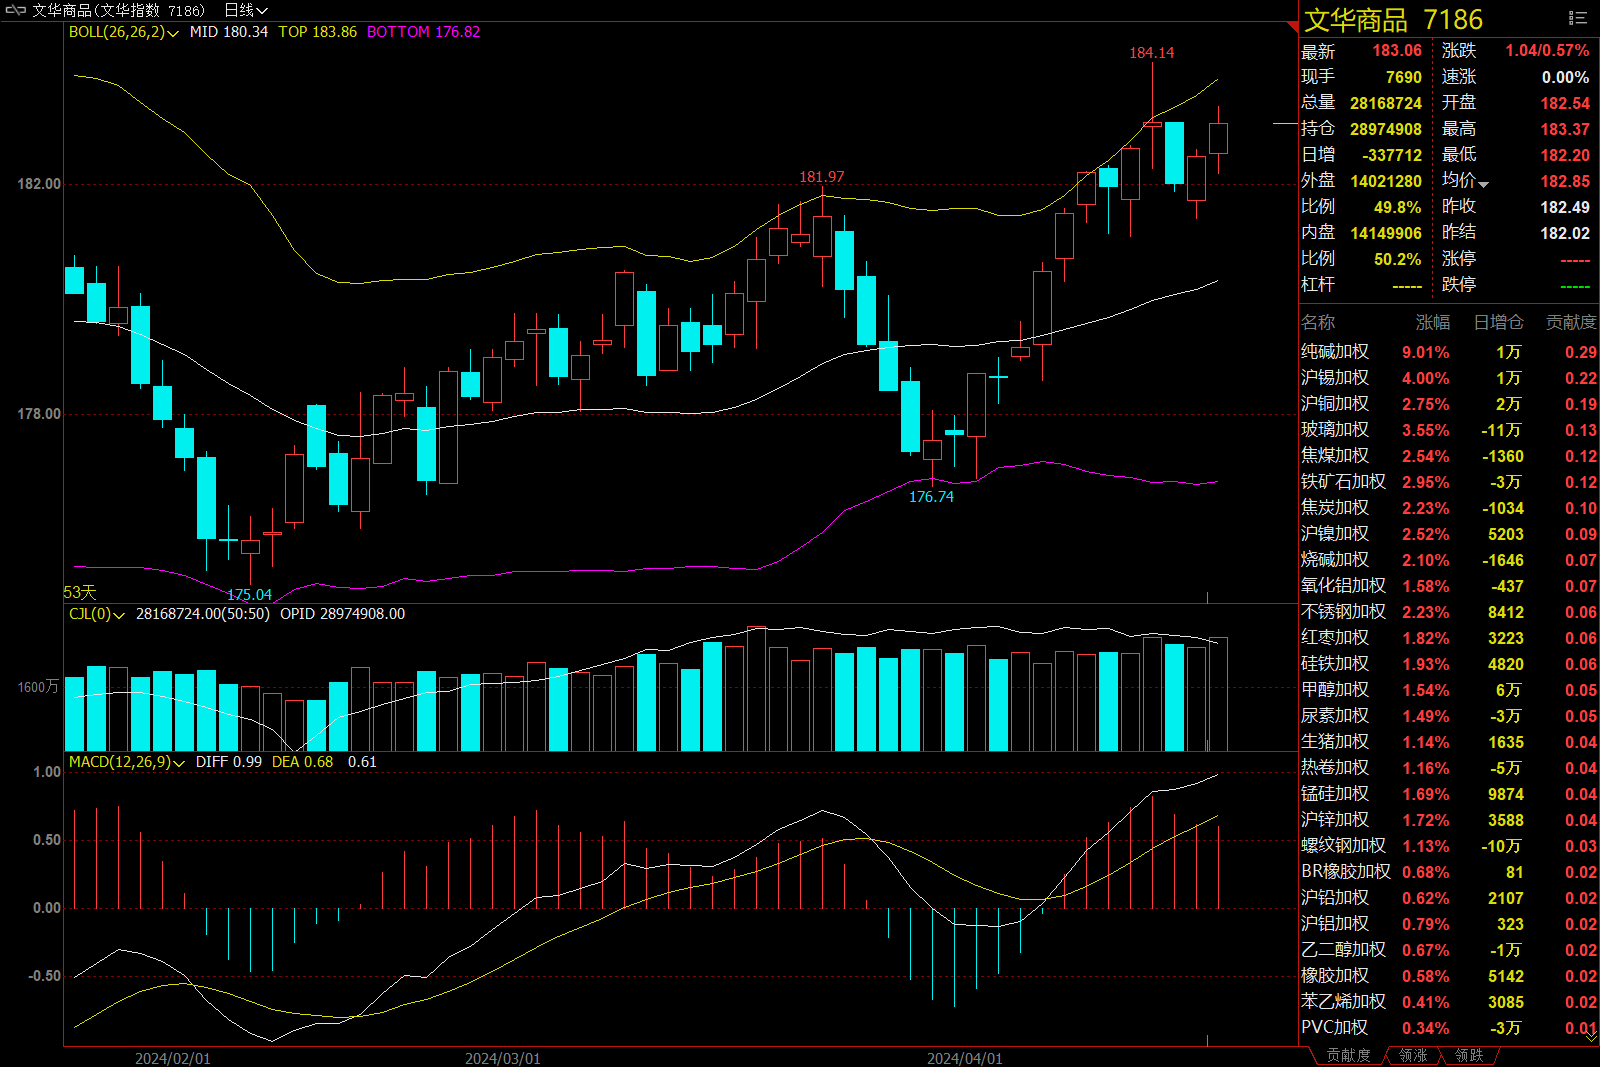1600x1067 pixels.
Task: Open the 日线 period dropdown
Action: click(246, 10)
